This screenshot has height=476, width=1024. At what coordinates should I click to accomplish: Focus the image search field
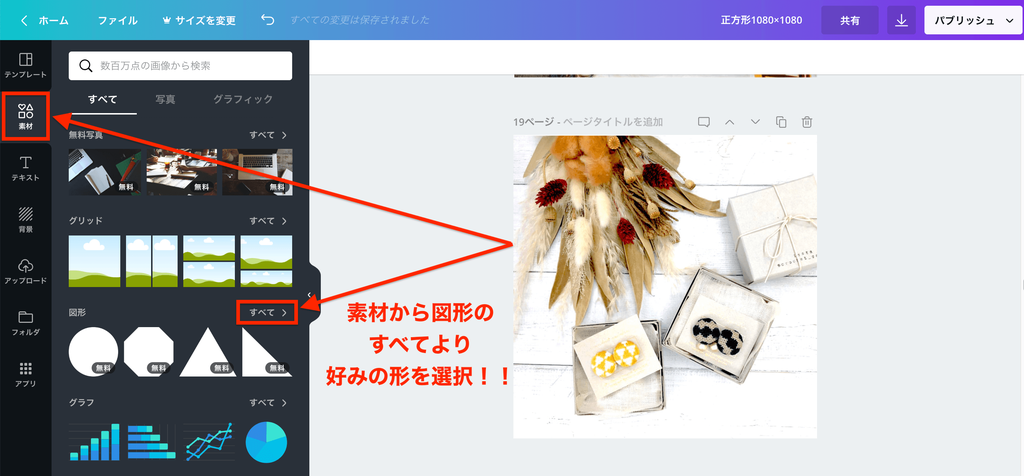(180, 65)
